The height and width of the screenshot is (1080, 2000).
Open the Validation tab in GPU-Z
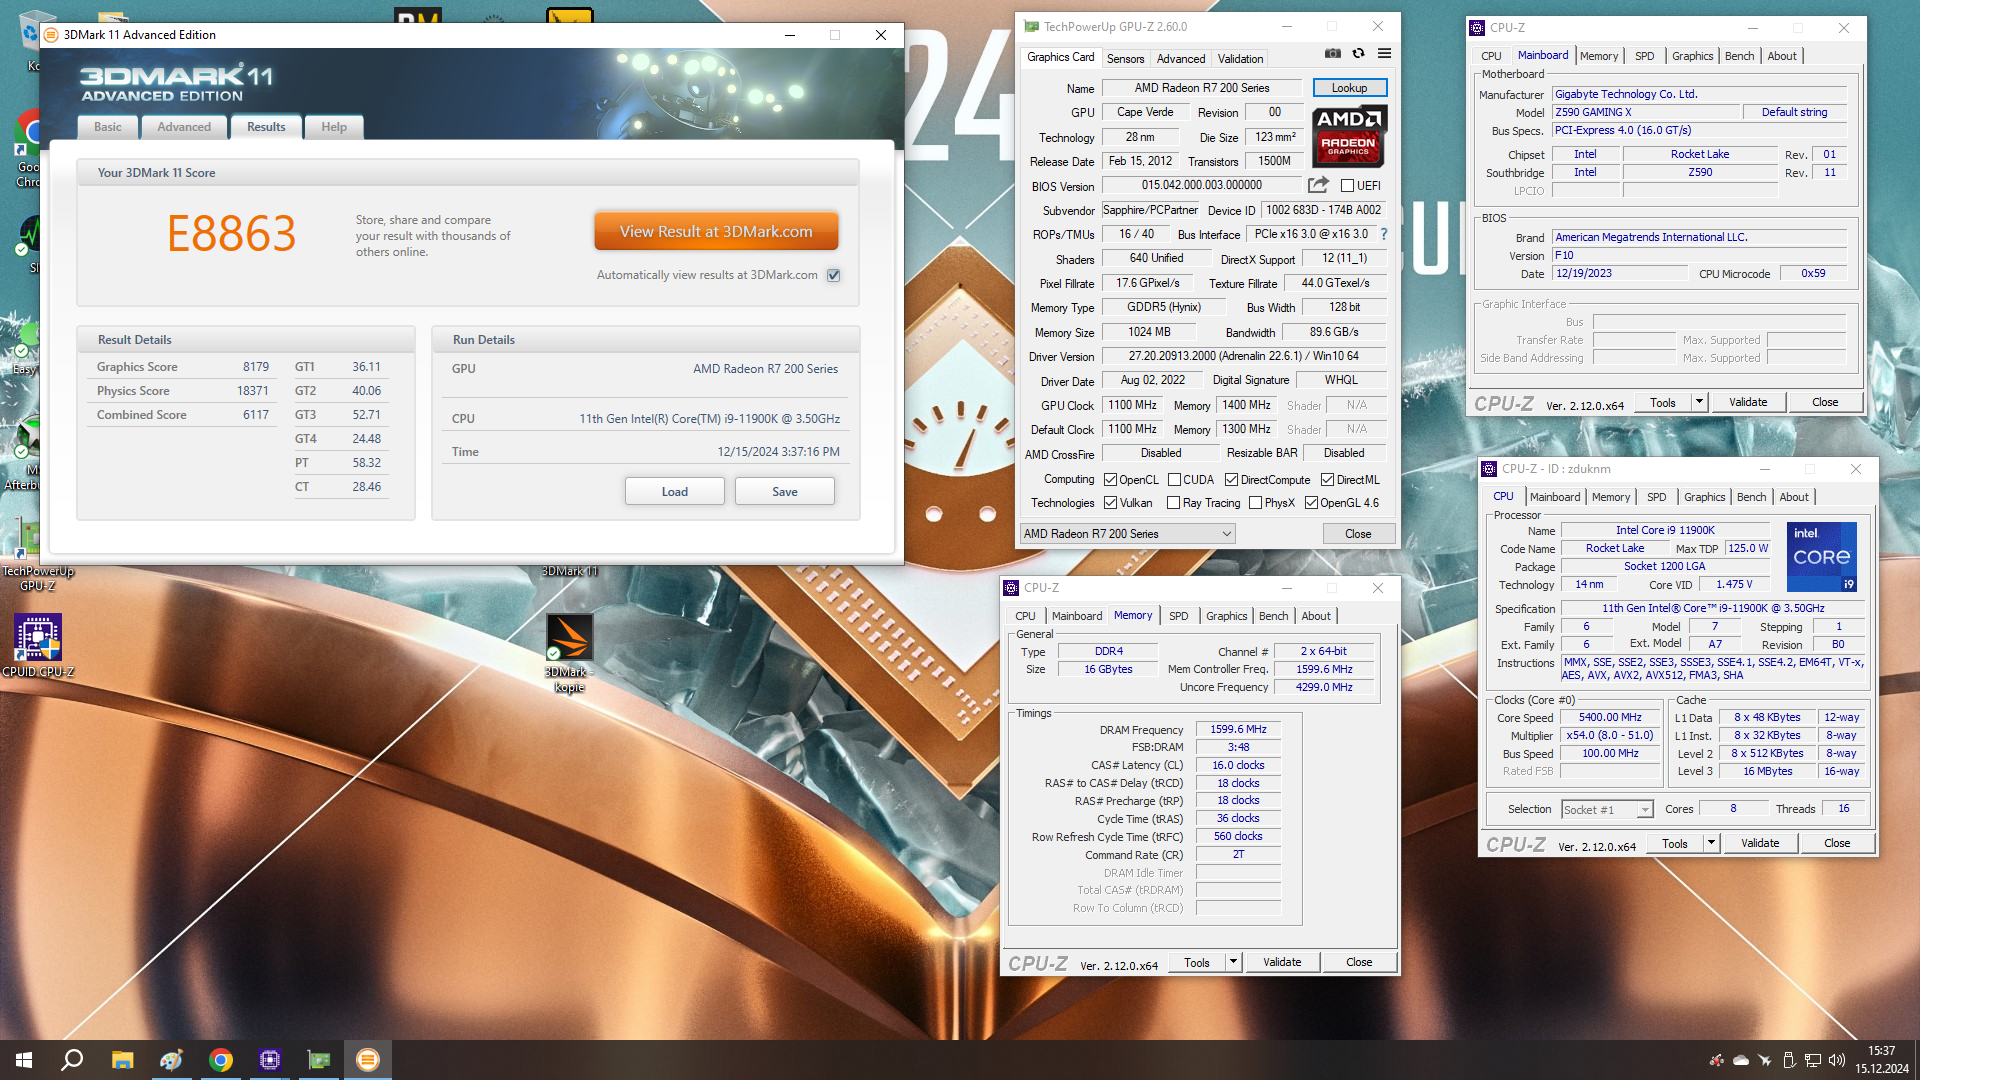pyautogui.click(x=1240, y=59)
